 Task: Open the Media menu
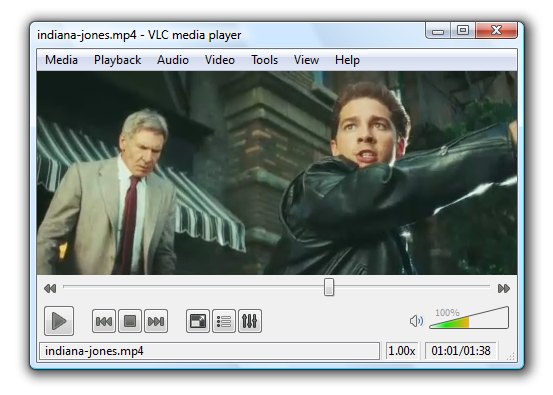click(61, 60)
